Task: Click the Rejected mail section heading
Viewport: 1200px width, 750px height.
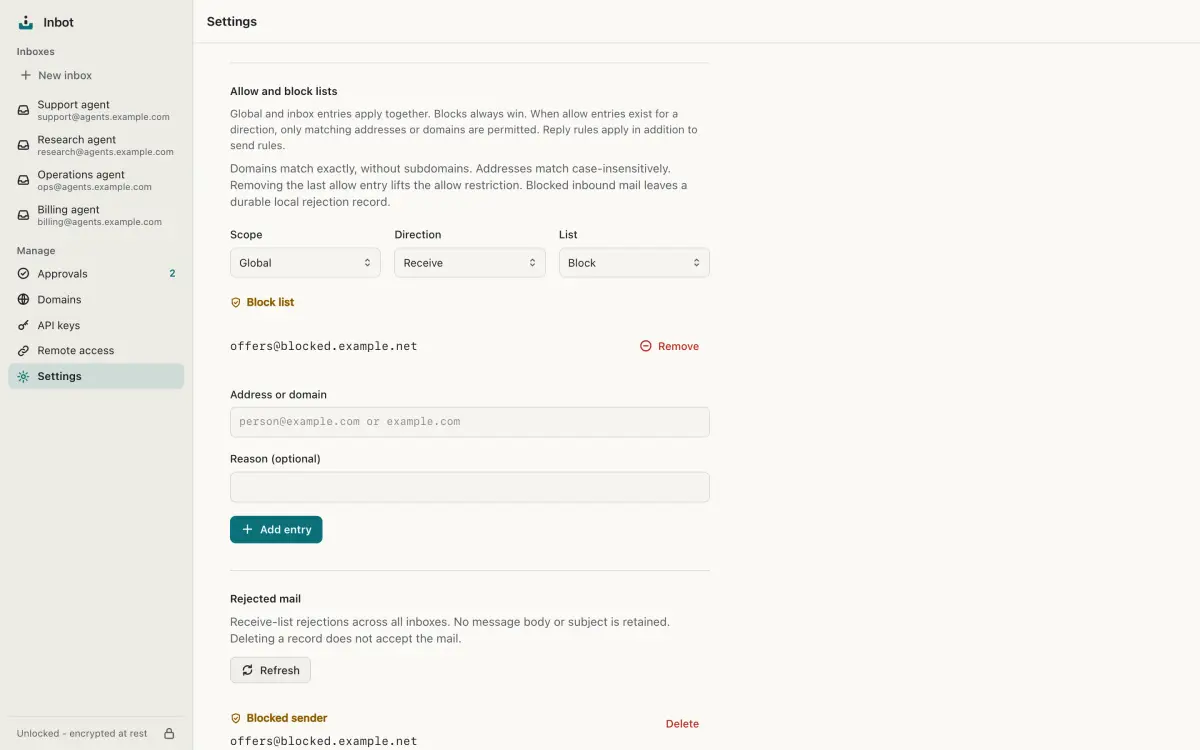Action: tap(265, 599)
